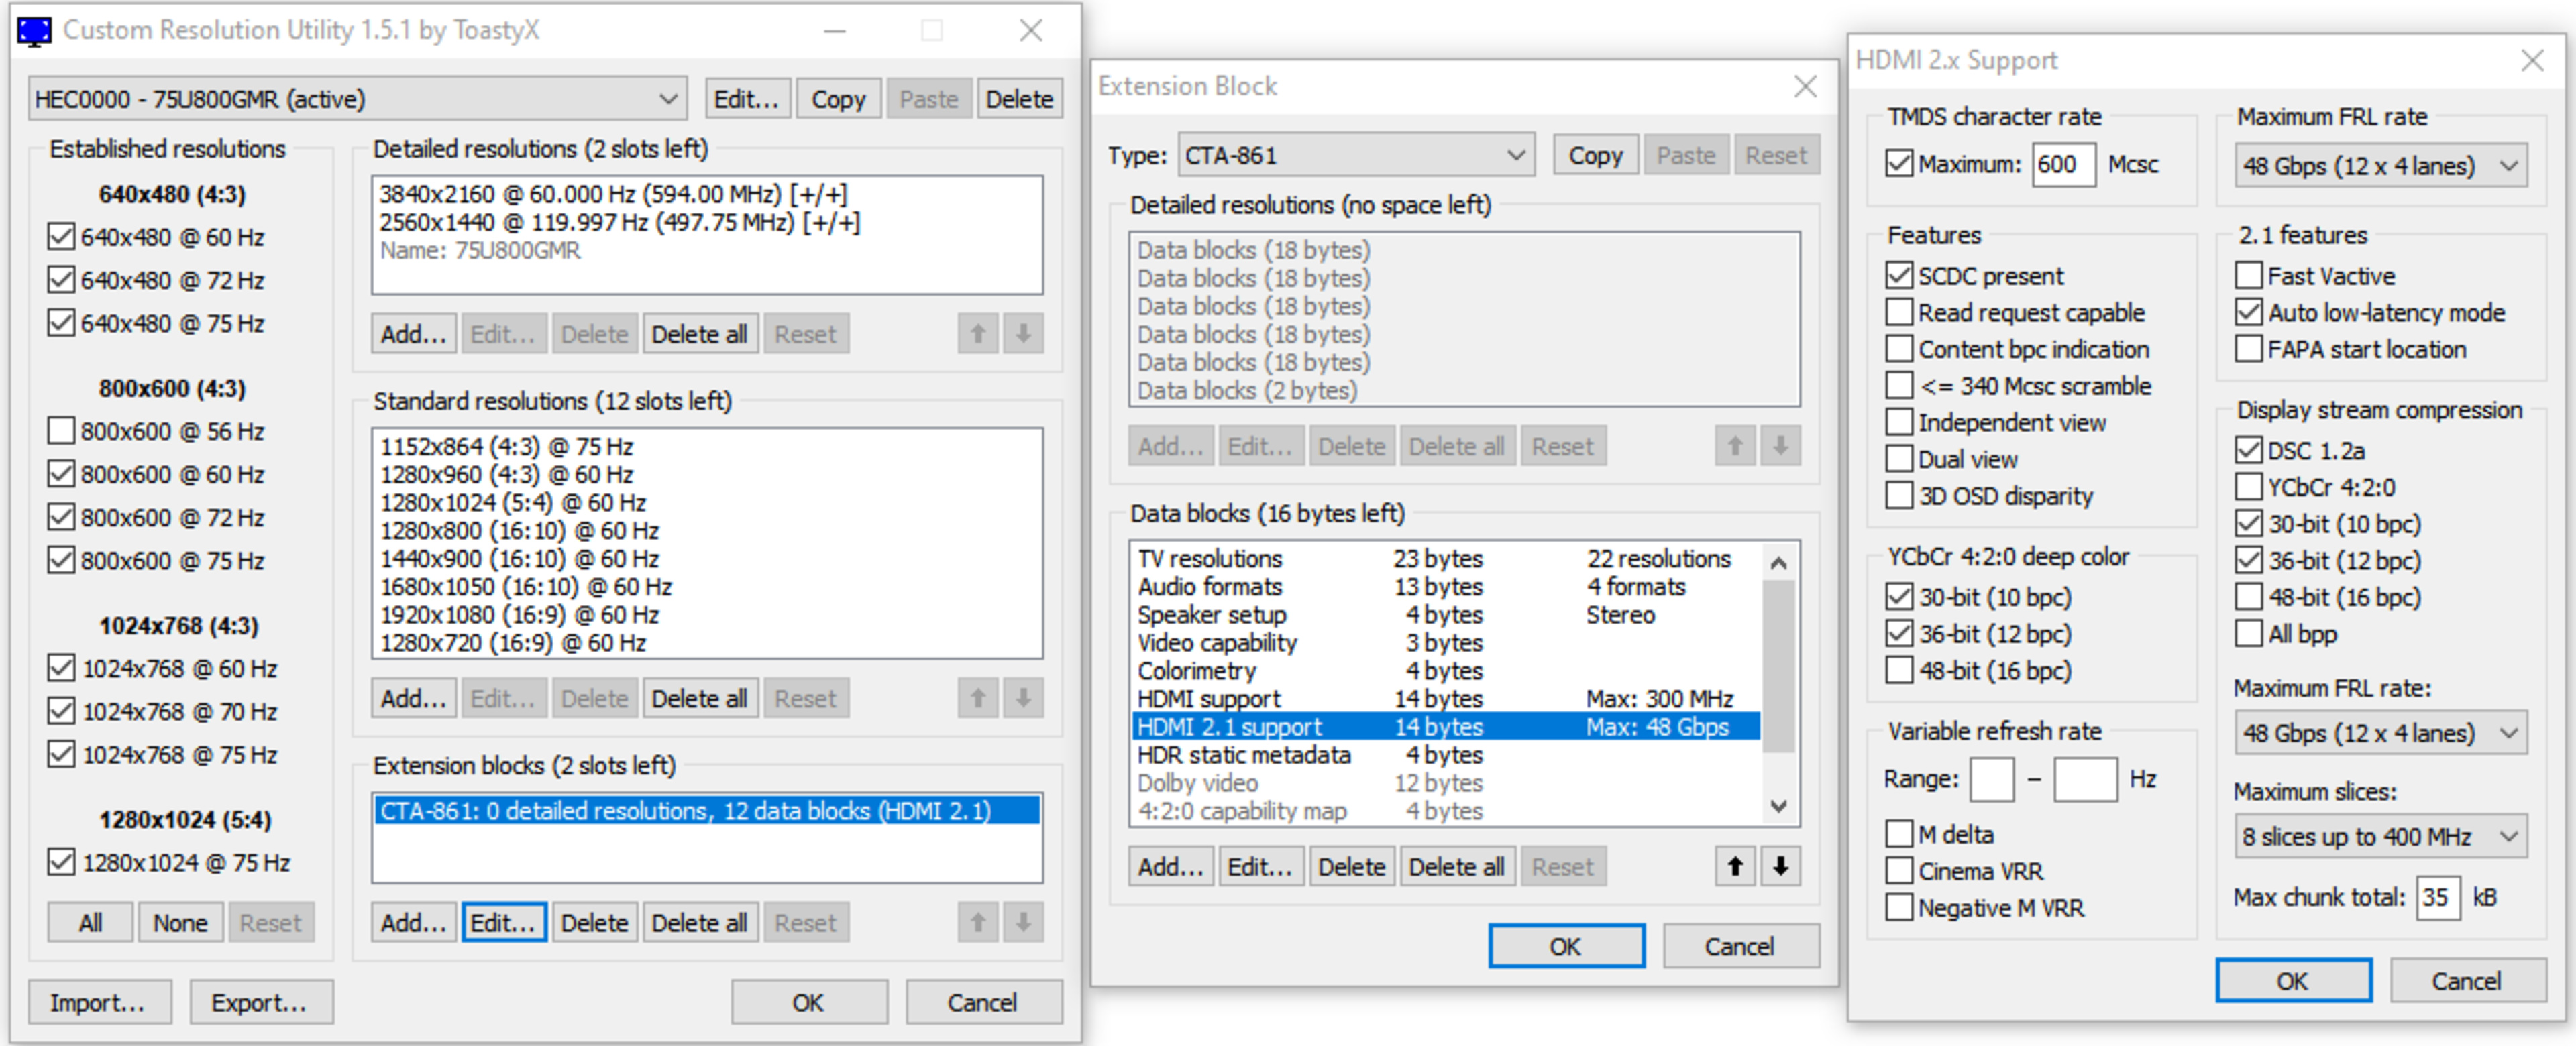Click scroll-down arrow in Data blocks list
Image resolution: width=2576 pixels, height=1046 pixels.
coord(1778,806)
